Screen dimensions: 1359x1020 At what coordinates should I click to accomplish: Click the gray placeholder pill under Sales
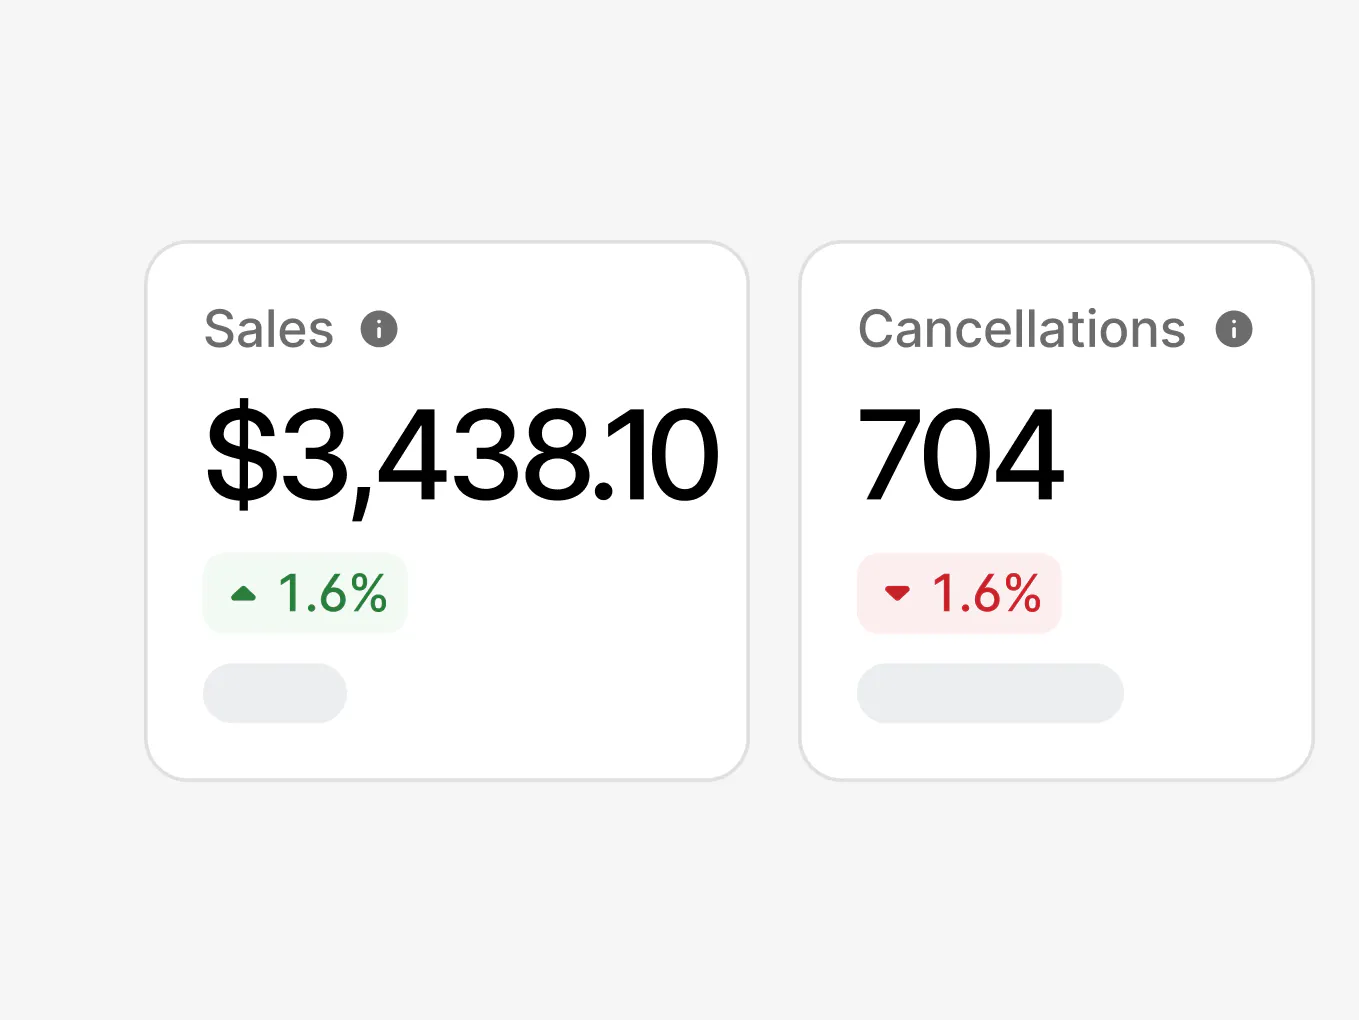(x=275, y=693)
